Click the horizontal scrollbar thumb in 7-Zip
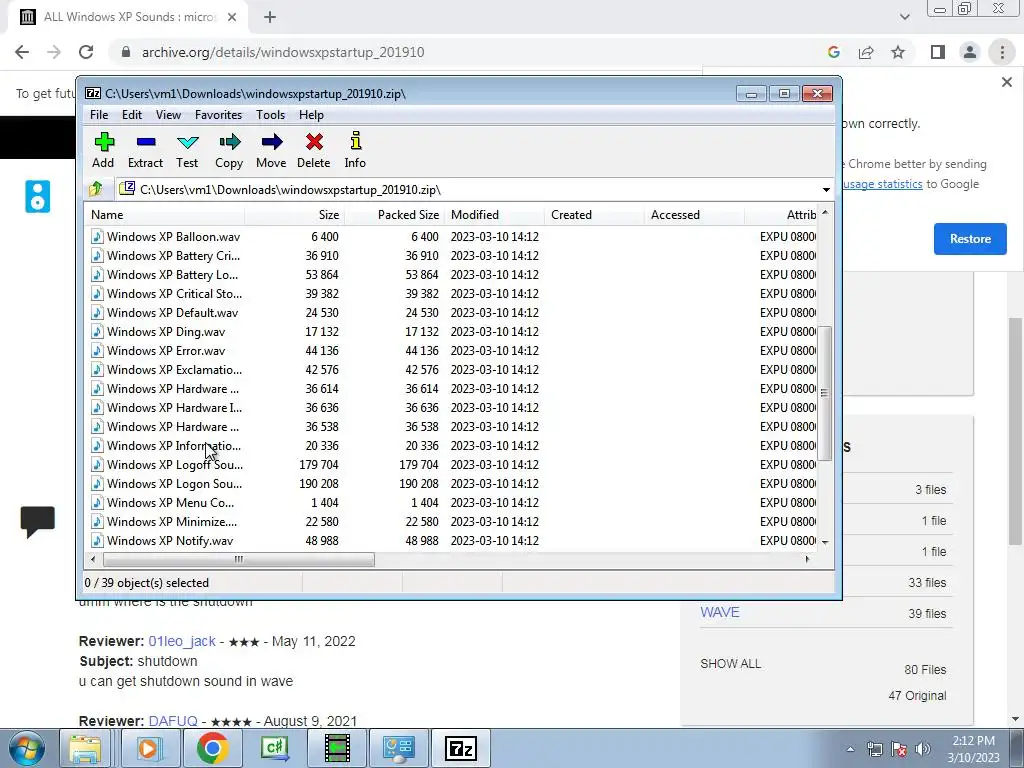This screenshot has width=1024, height=768. (x=238, y=560)
